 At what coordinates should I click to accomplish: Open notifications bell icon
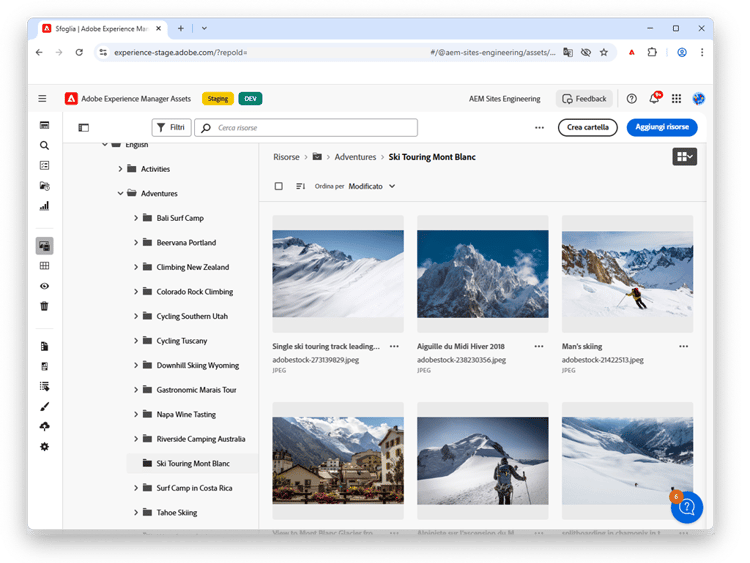(654, 98)
